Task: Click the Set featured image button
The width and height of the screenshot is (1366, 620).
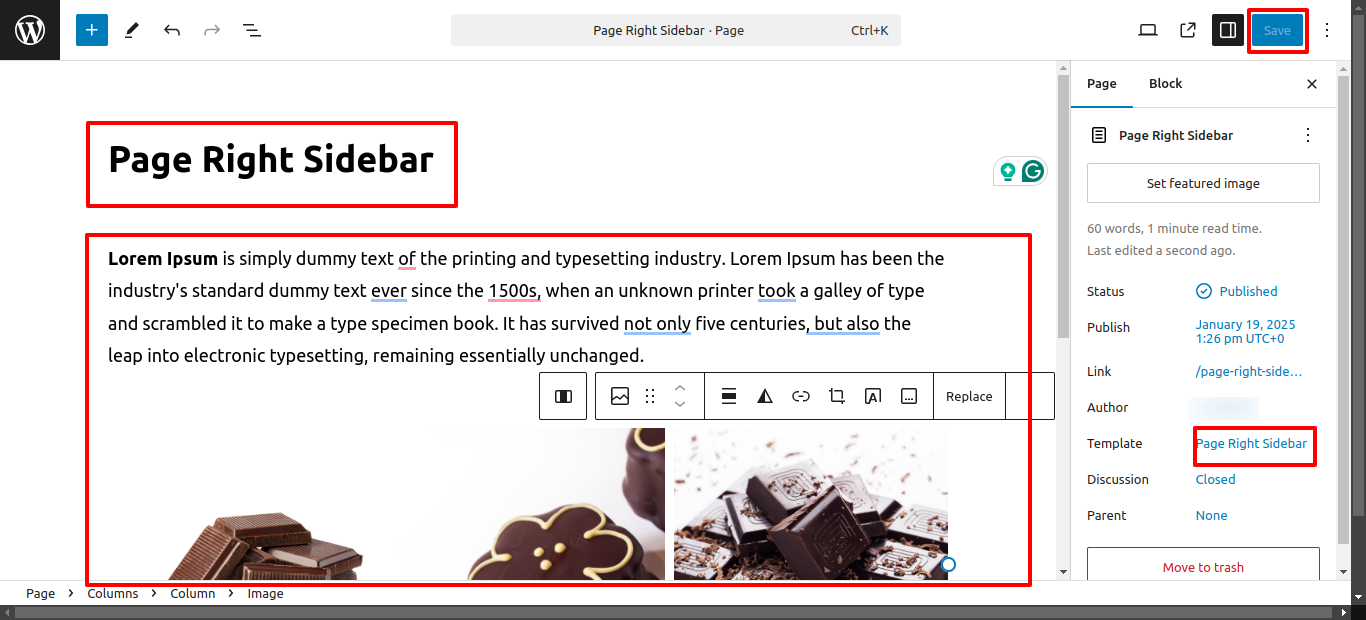Action: (x=1203, y=184)
